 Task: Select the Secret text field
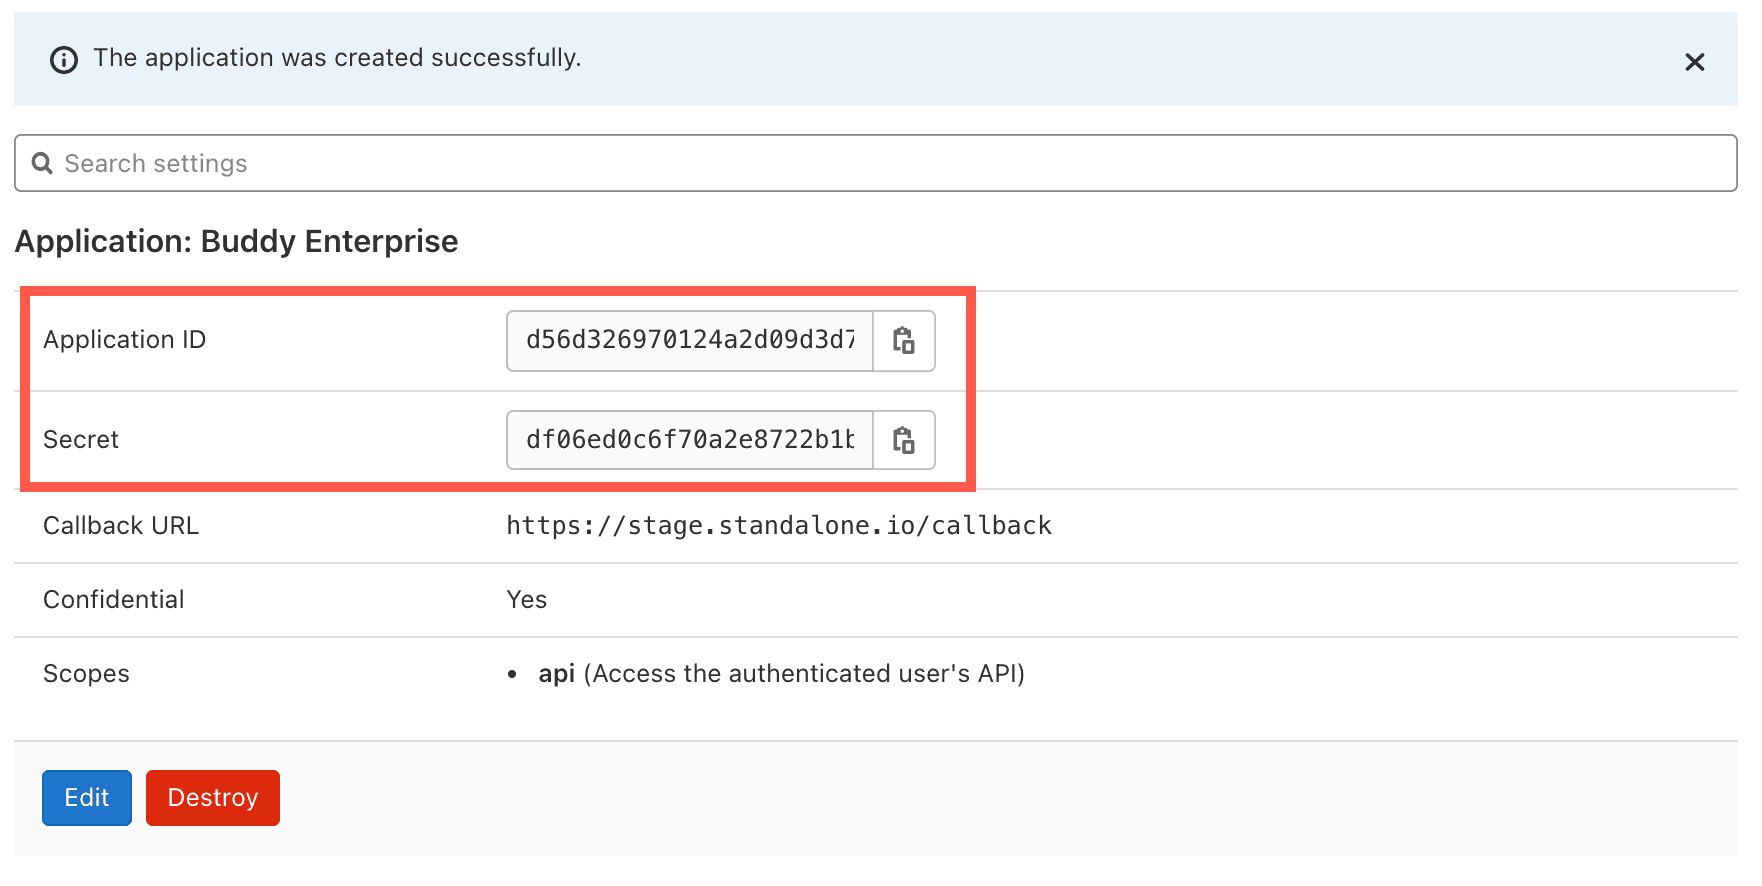click(x=690, y=440)
